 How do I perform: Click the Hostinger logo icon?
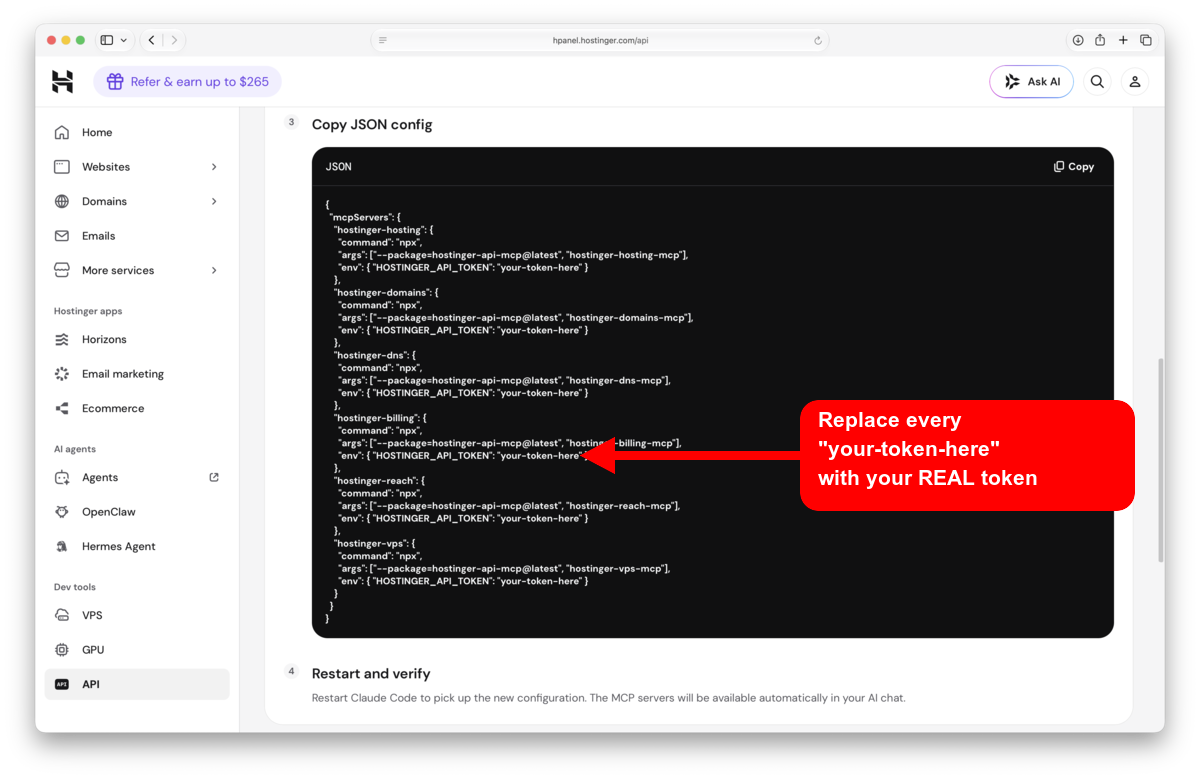pyautogui.click(x=63, y=82)
